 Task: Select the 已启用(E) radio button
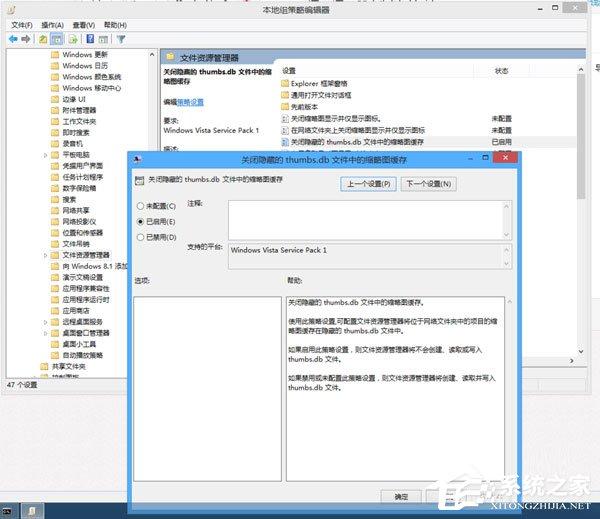click(x=140, y=222)
